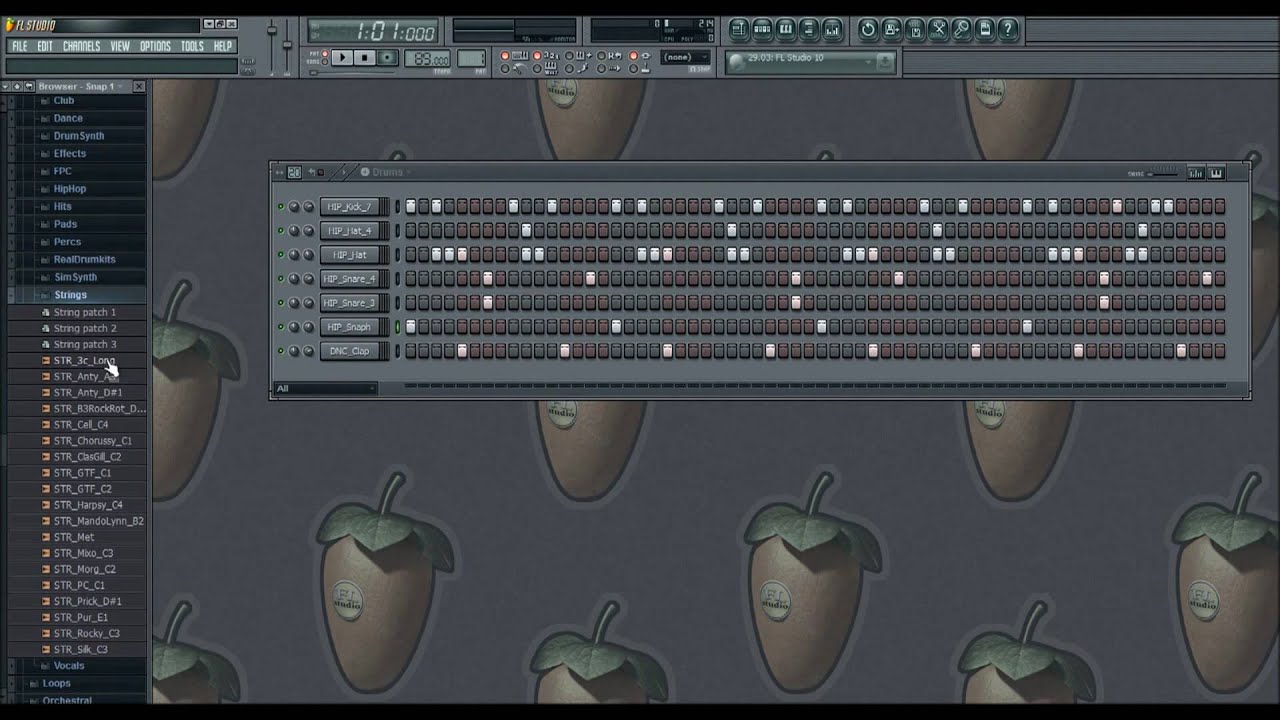Image resolution: width=1280 pixels, height=720 pixels.
Task: Open the project info page icon
Action: [985, 29]
